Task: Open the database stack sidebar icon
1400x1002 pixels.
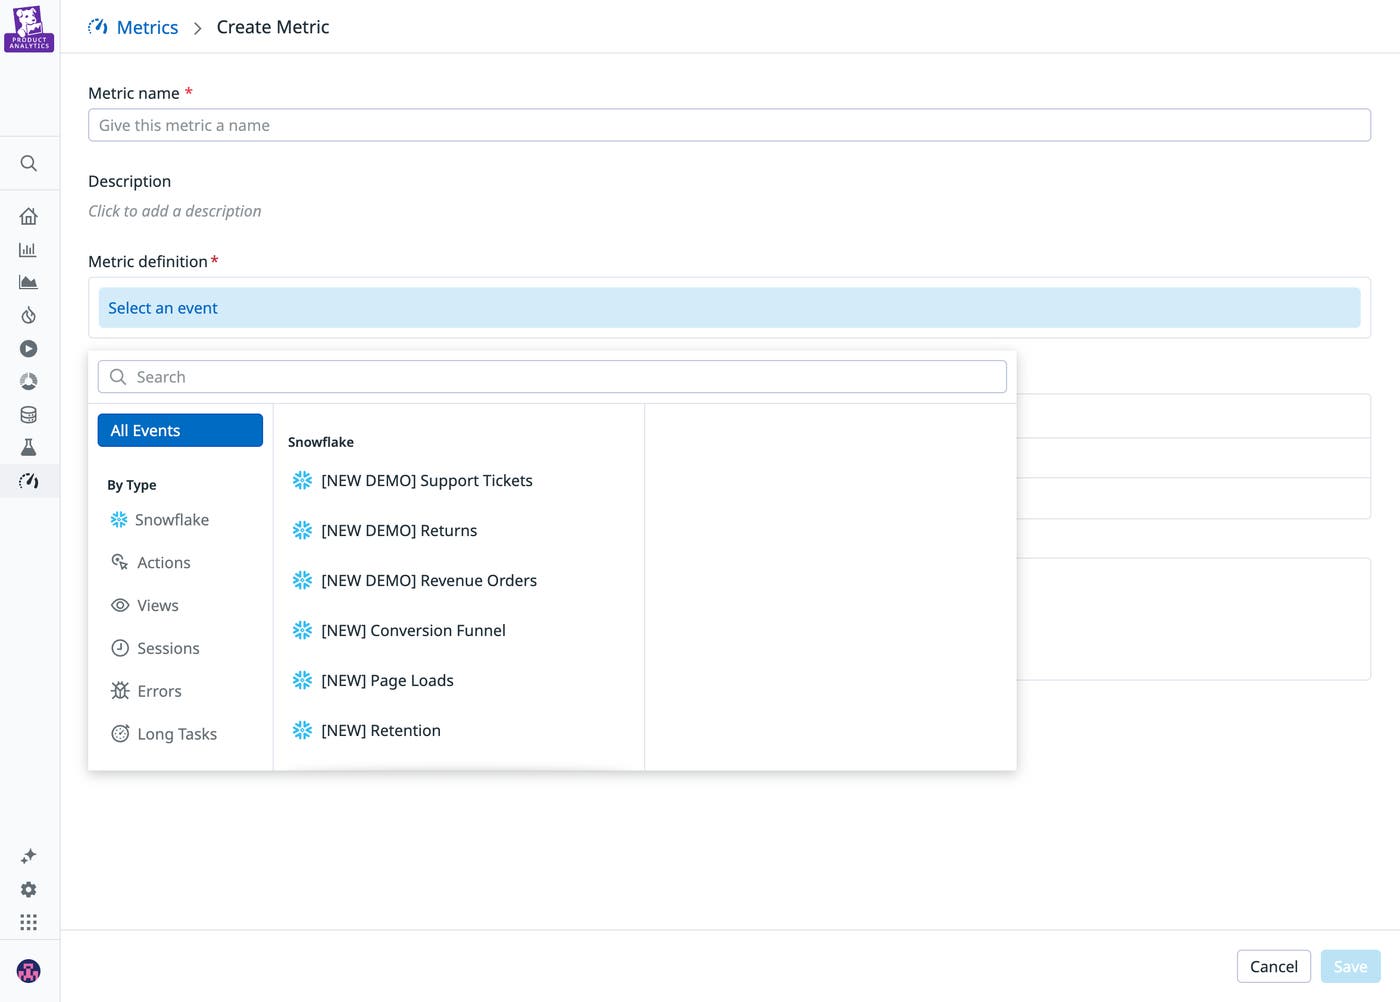Action: [x=29, y=414]
